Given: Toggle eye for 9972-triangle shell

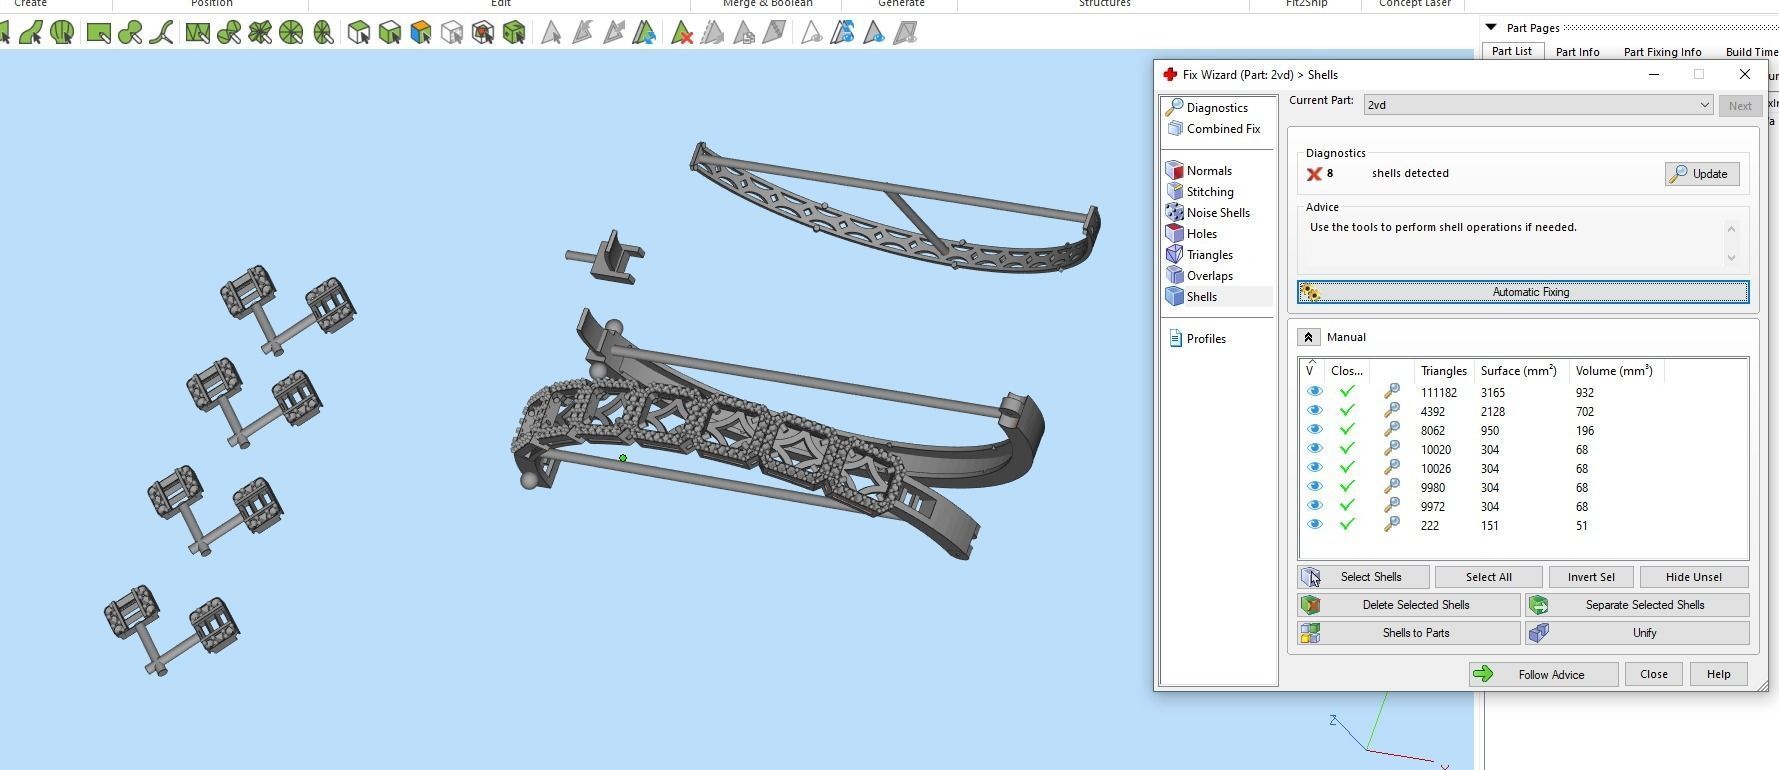Looking at the screenshot, I should [1314, 506].
